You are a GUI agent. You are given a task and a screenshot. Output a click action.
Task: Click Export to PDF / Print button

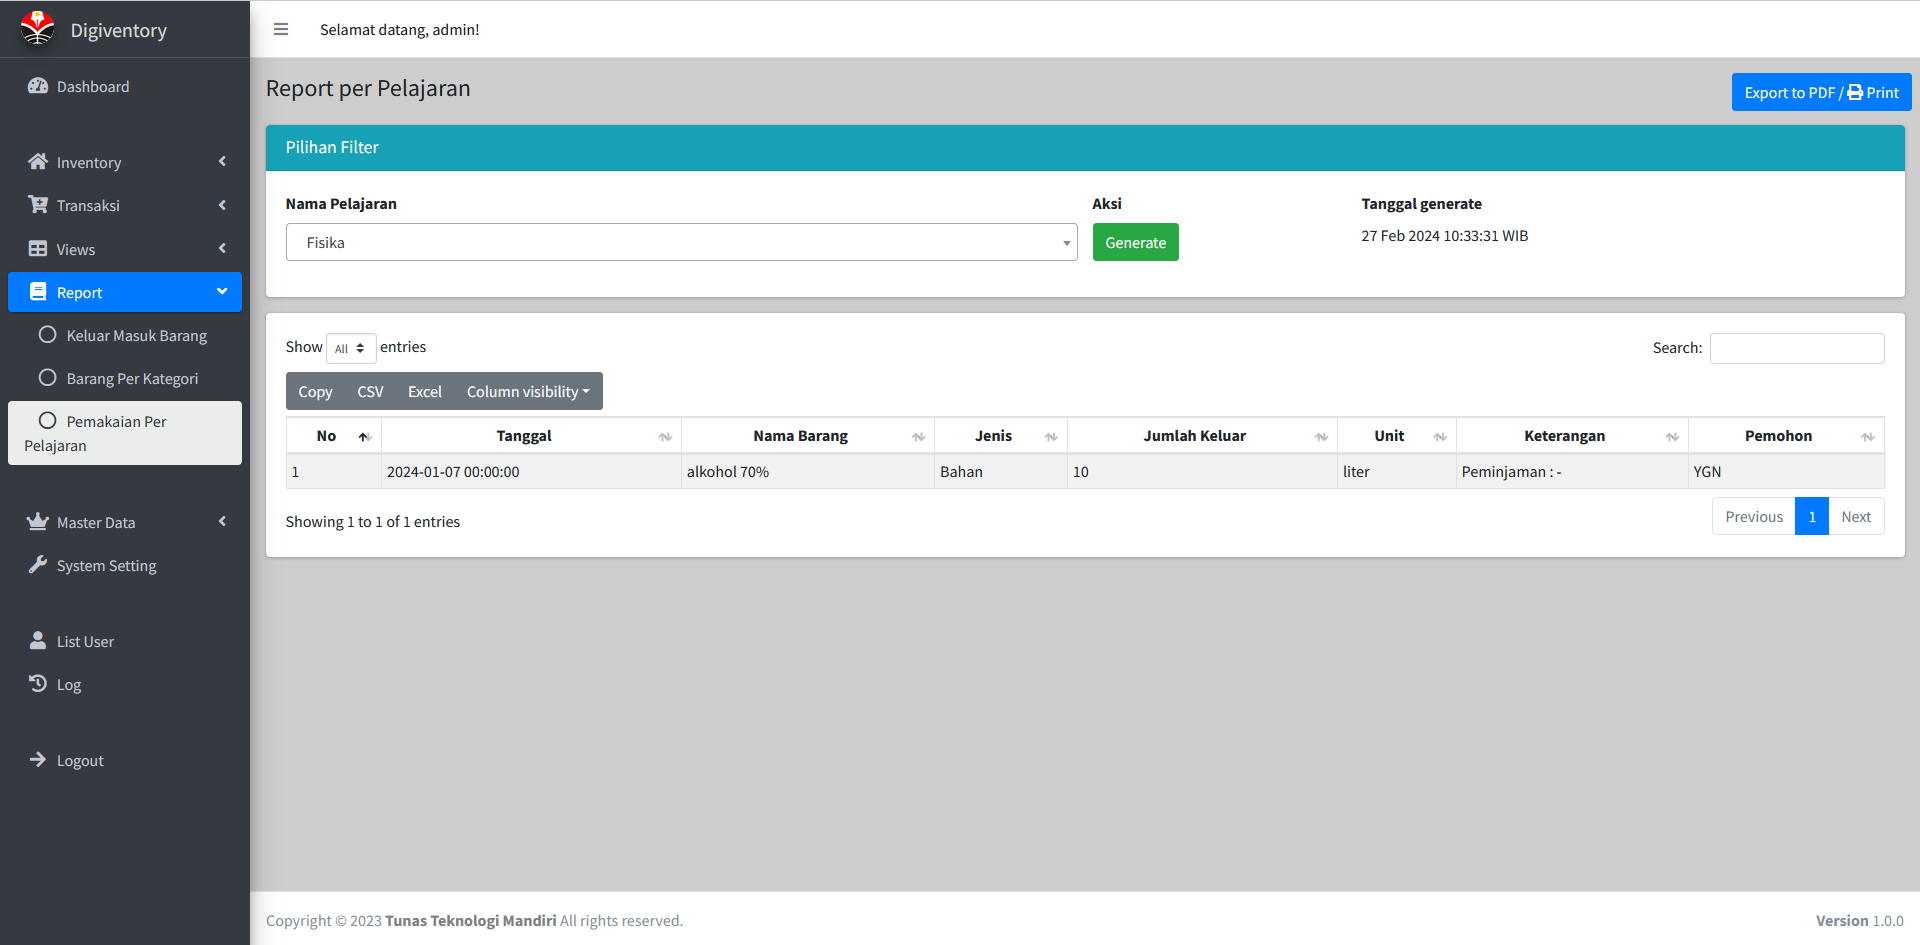click(1821, 92)
